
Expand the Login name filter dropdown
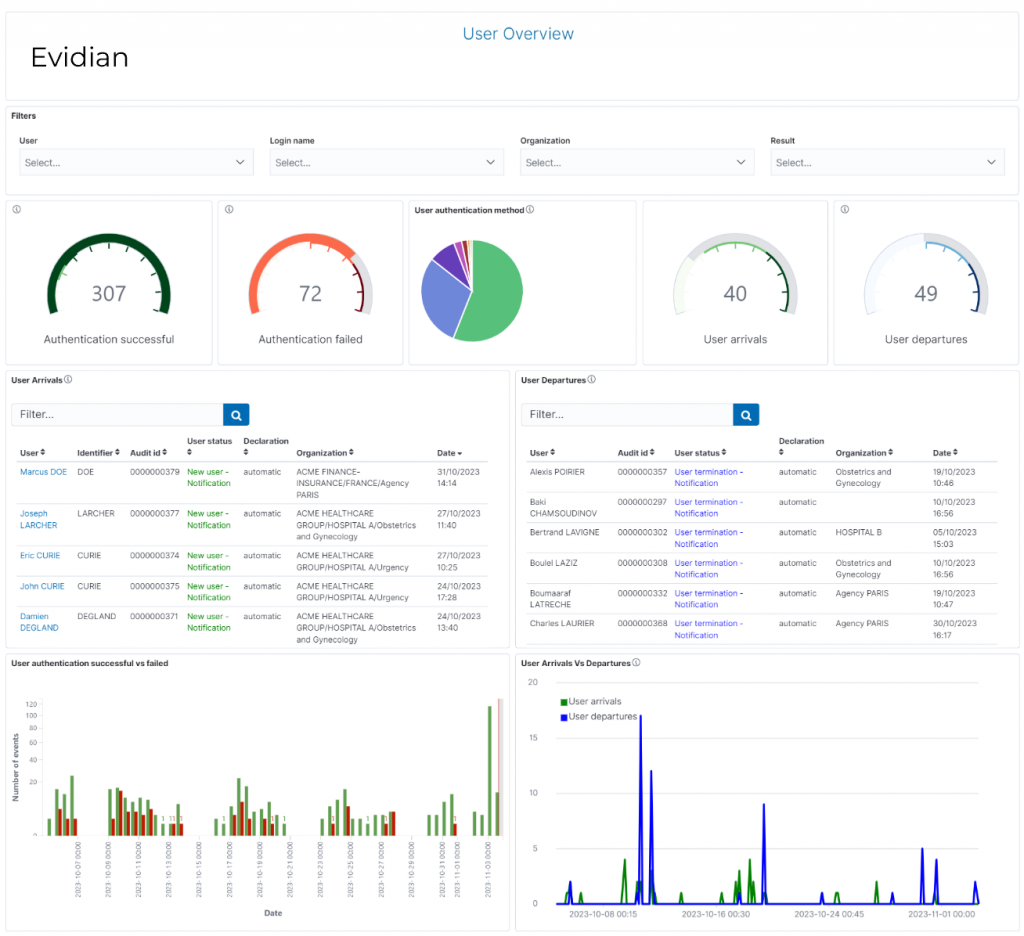(x=386, y=162)
